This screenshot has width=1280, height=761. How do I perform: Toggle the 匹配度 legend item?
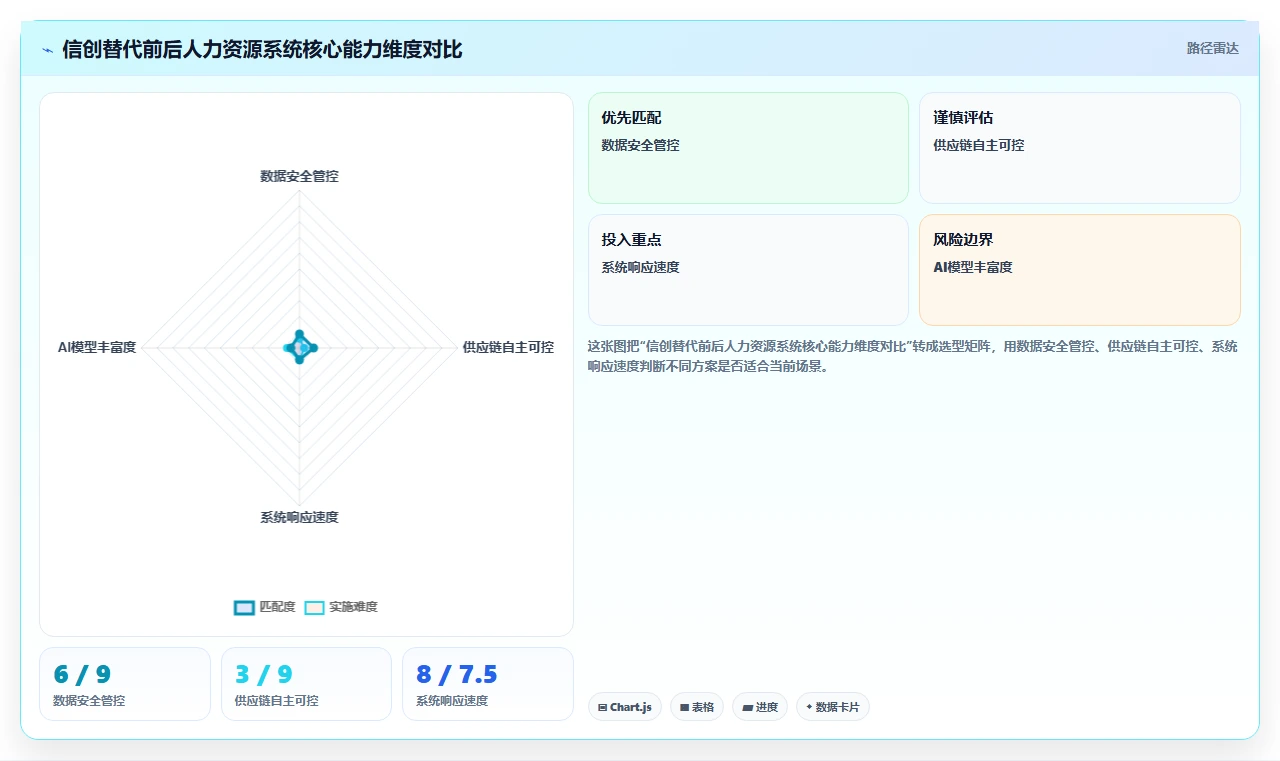pyautogui.click(x=265, y=607)
